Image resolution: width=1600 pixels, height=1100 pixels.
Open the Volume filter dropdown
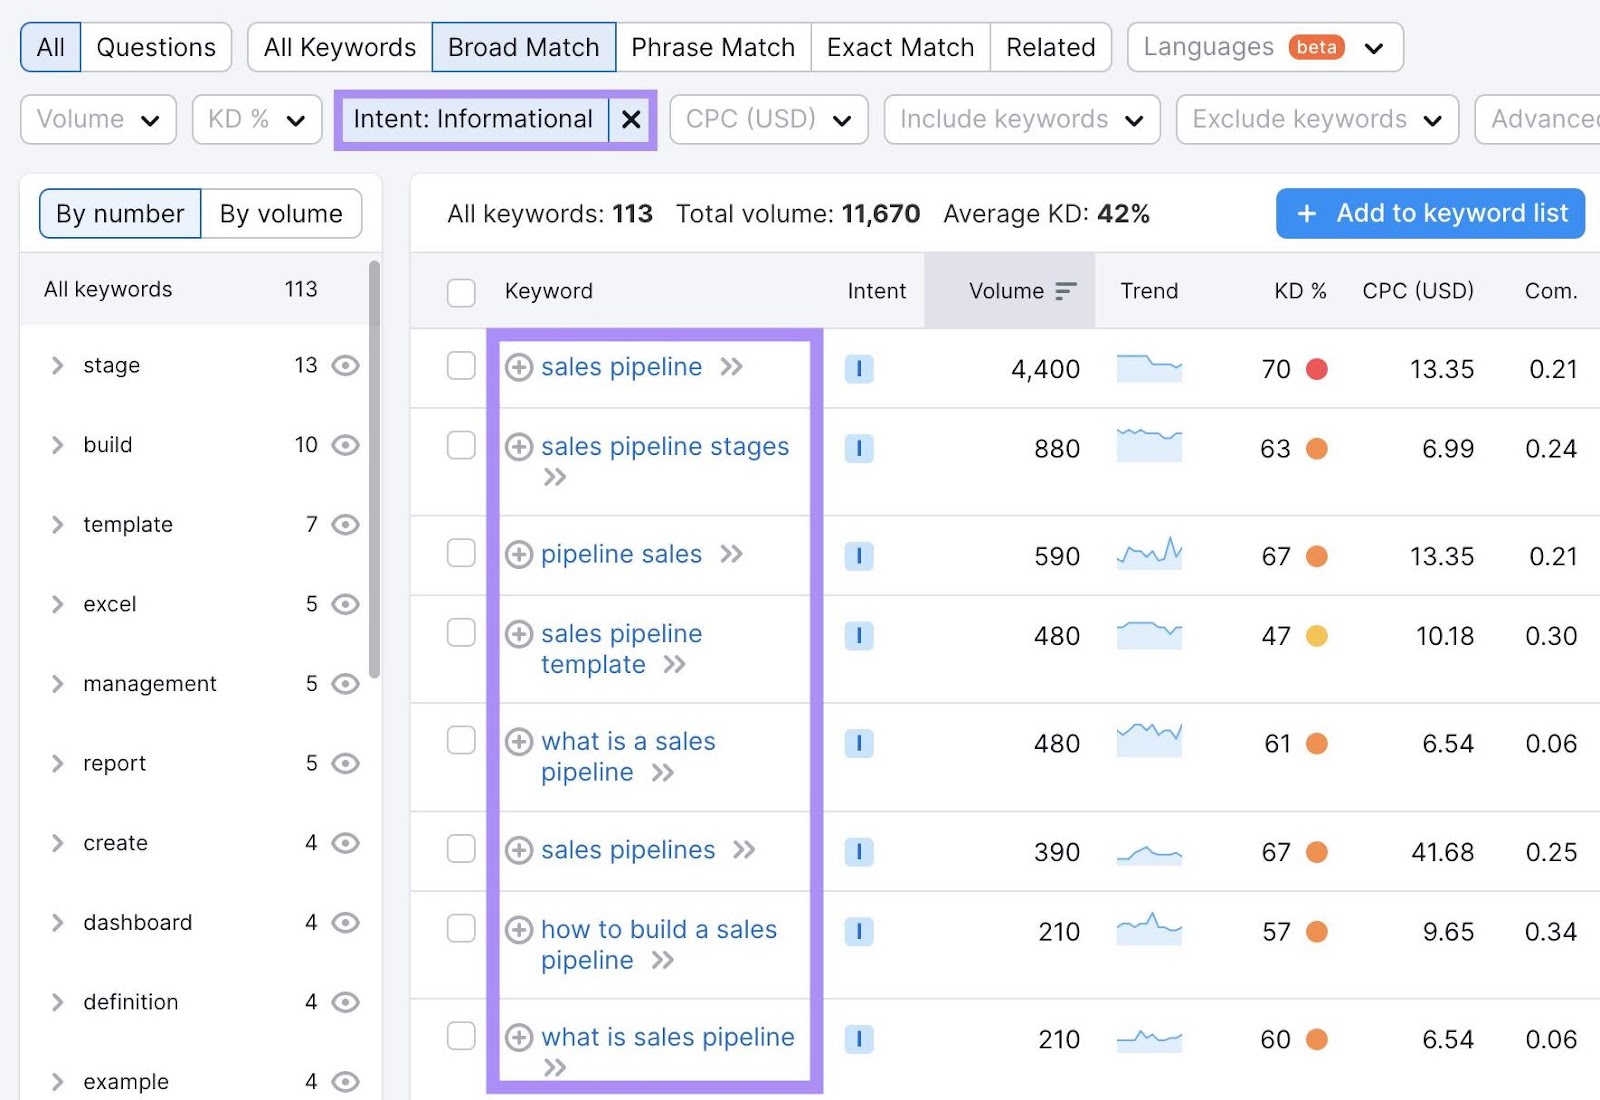point(97,119)
